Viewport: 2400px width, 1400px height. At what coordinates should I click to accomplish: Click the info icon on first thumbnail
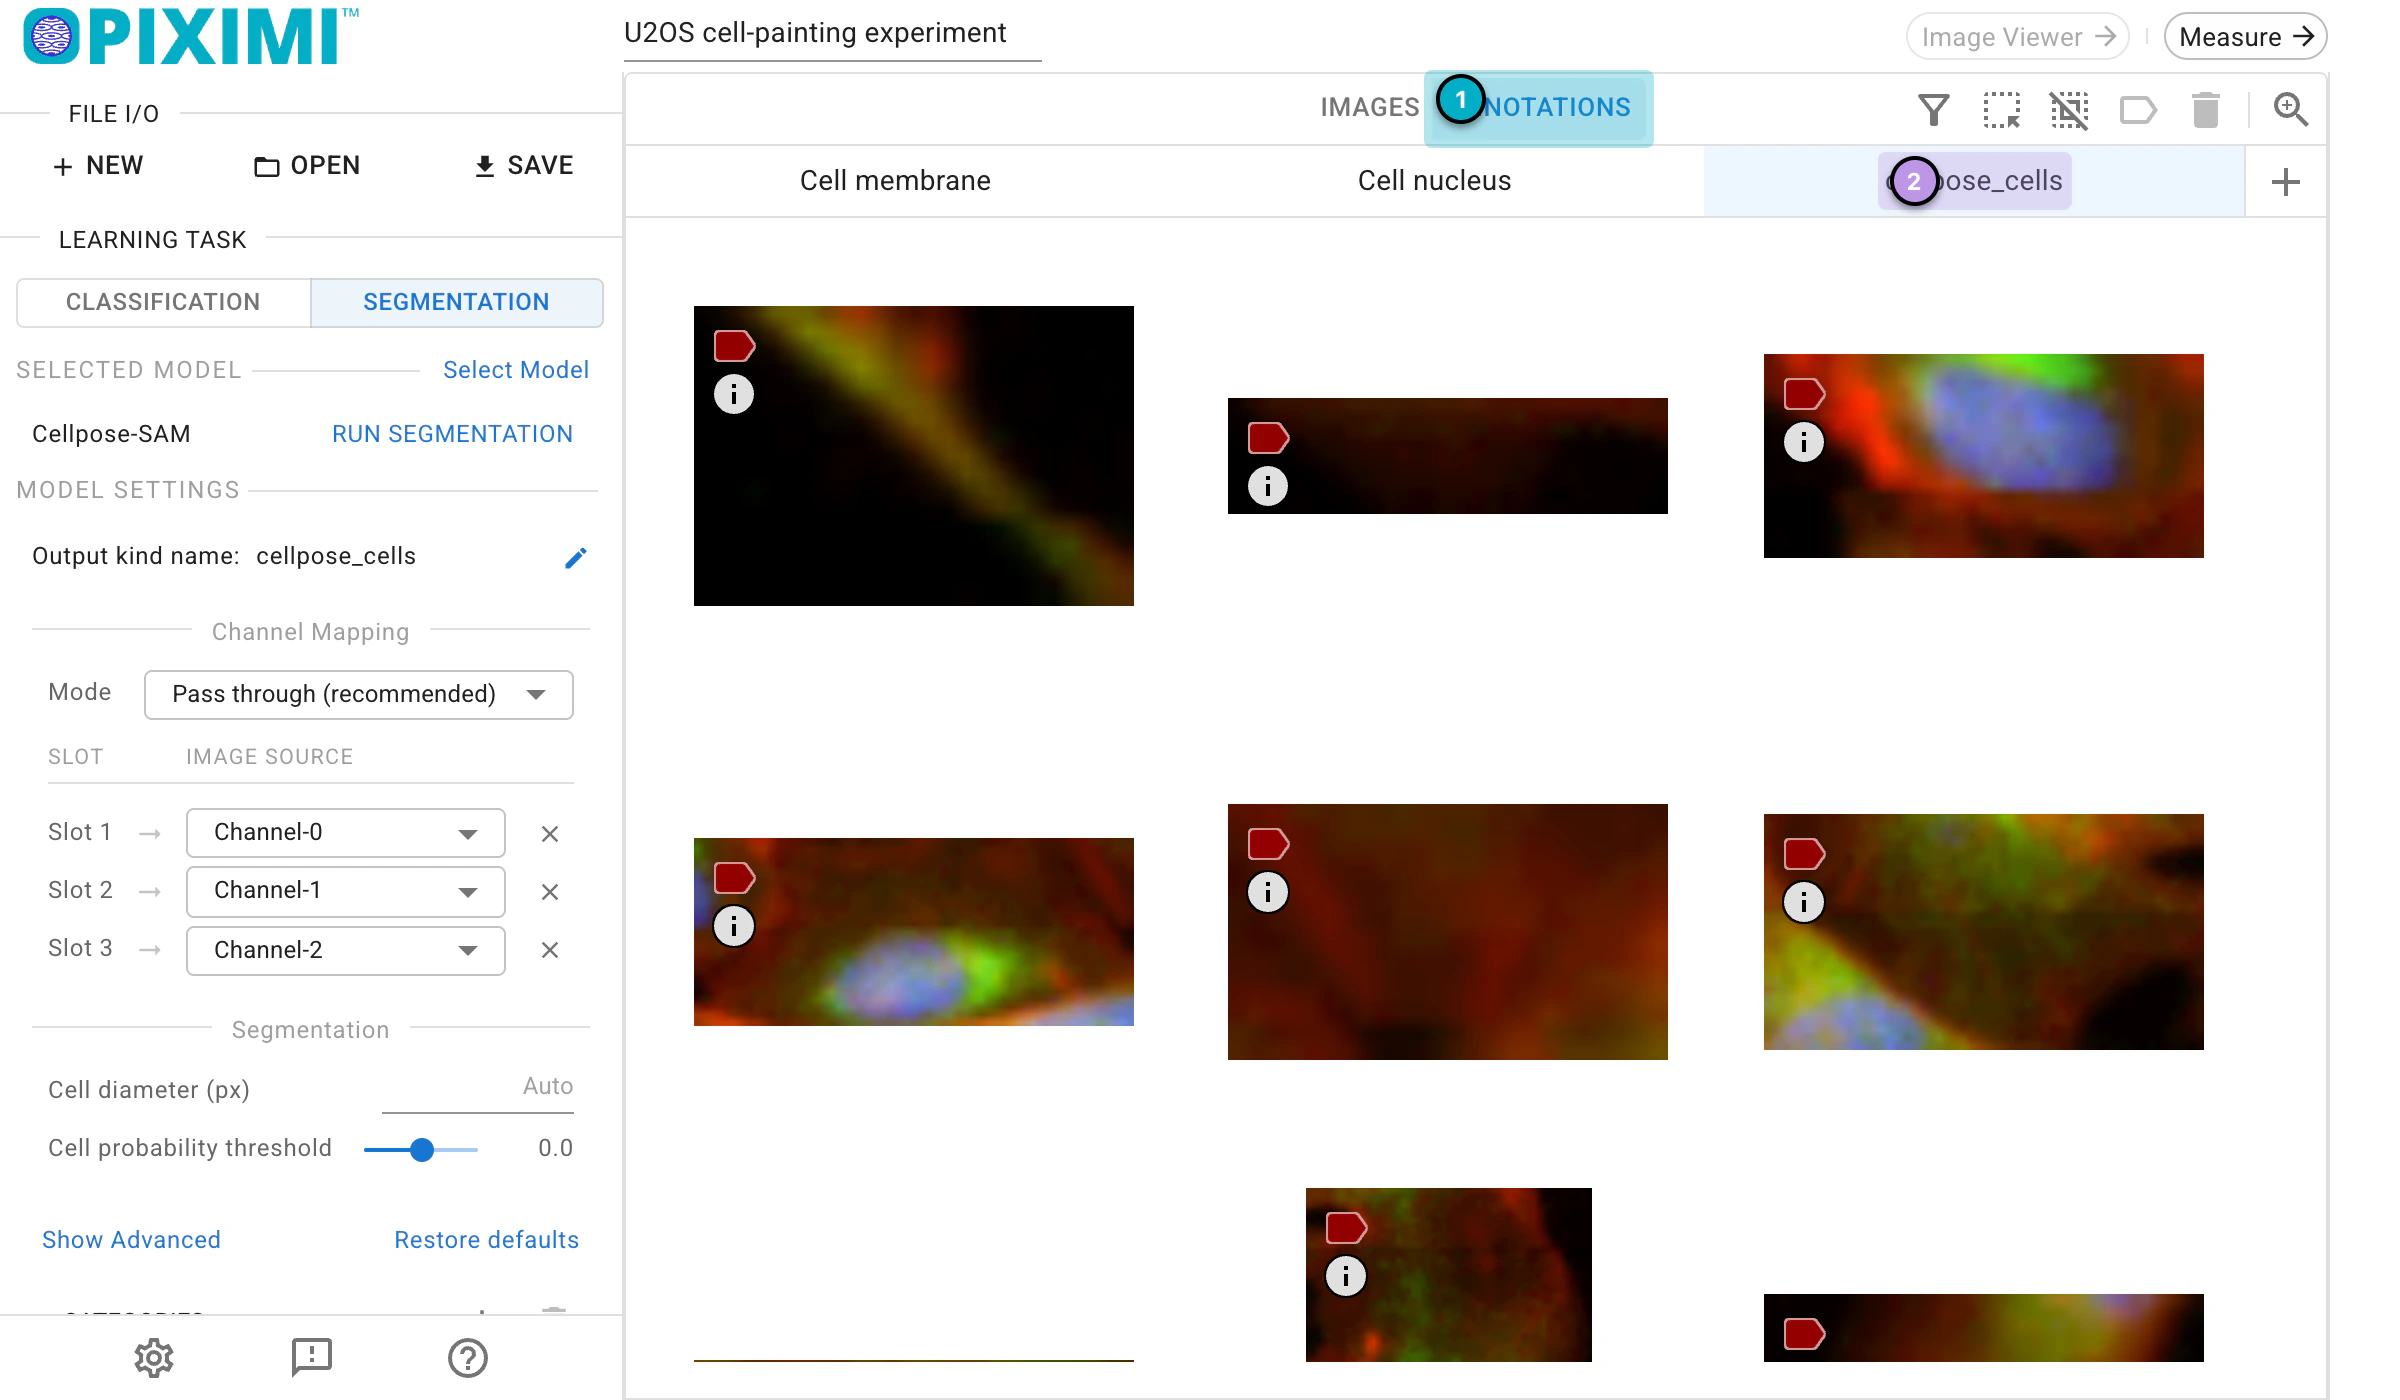(734, 394)
